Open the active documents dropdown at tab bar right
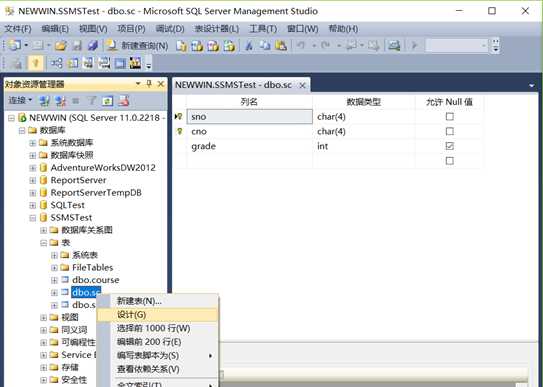This screenshot has height=387, width=543. 532,85
